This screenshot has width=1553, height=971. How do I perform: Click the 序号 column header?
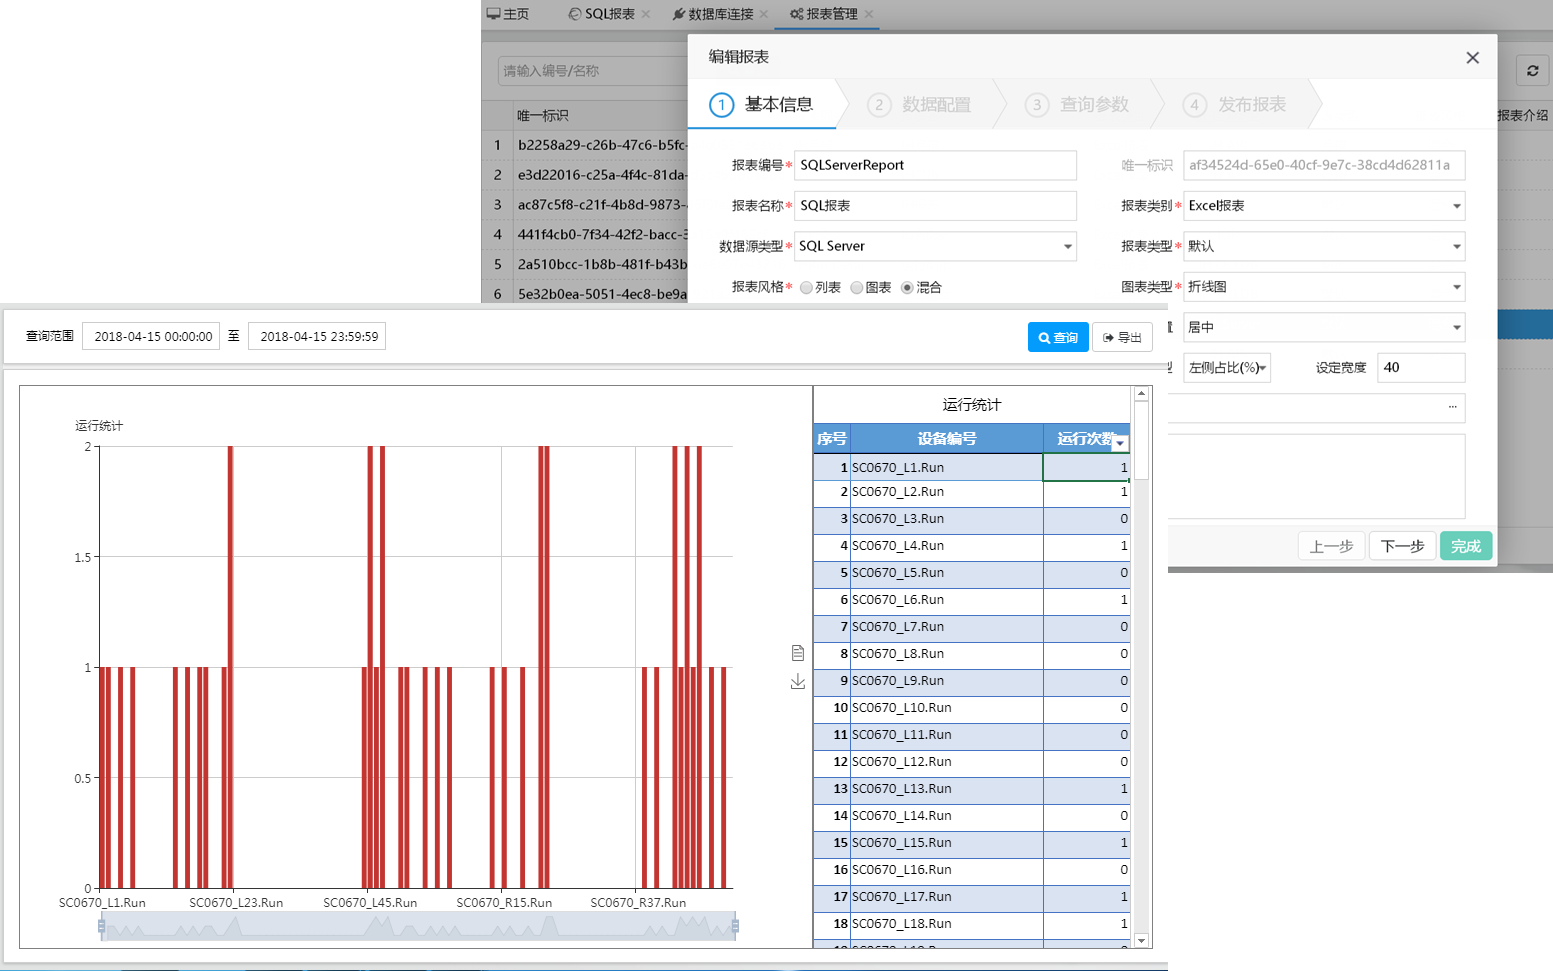click(832, 438)
